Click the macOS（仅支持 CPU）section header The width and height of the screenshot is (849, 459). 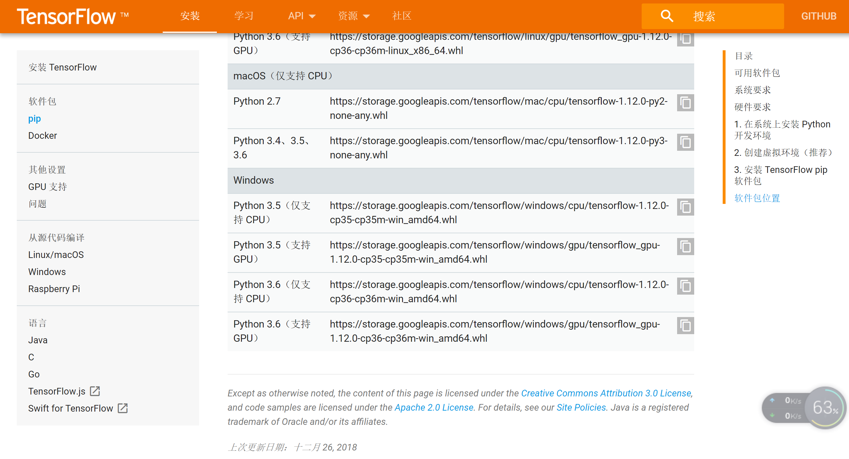pyautogui.click(x=460, y=76)
